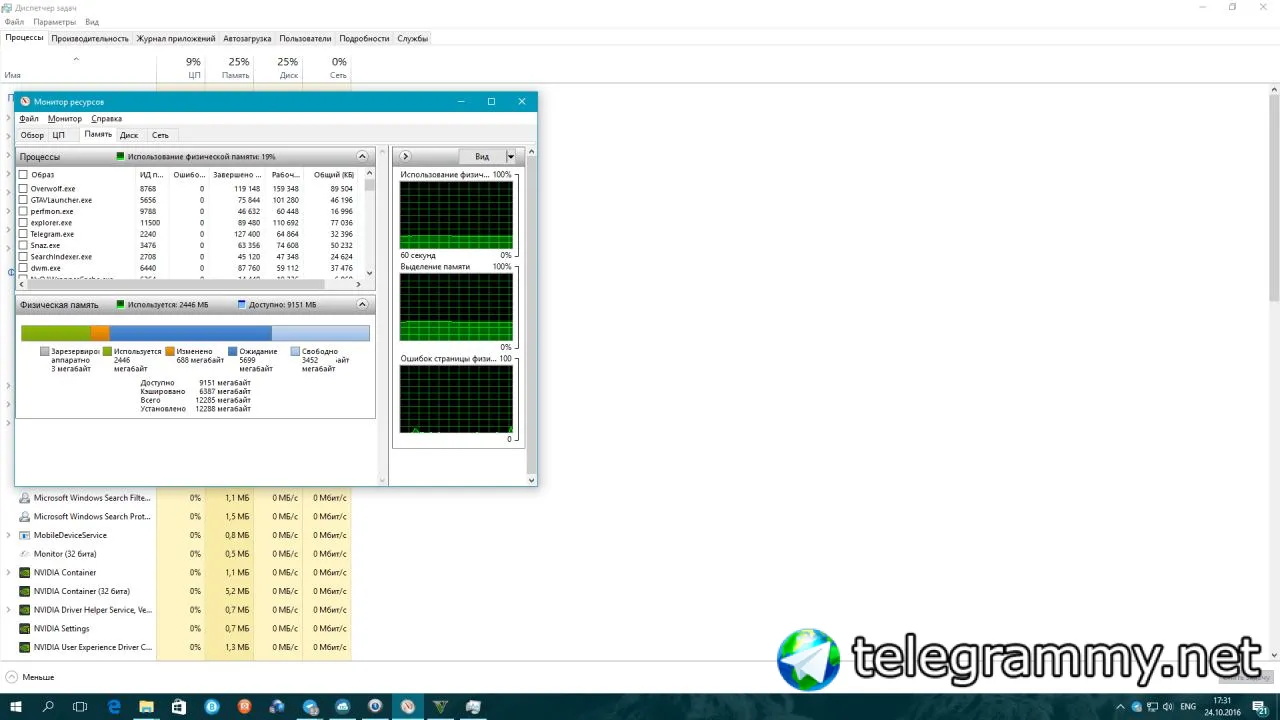Screen dimensions: 1280x720
Task: Check the explorer.exe process checkbox
Action: tap(23, 223)
